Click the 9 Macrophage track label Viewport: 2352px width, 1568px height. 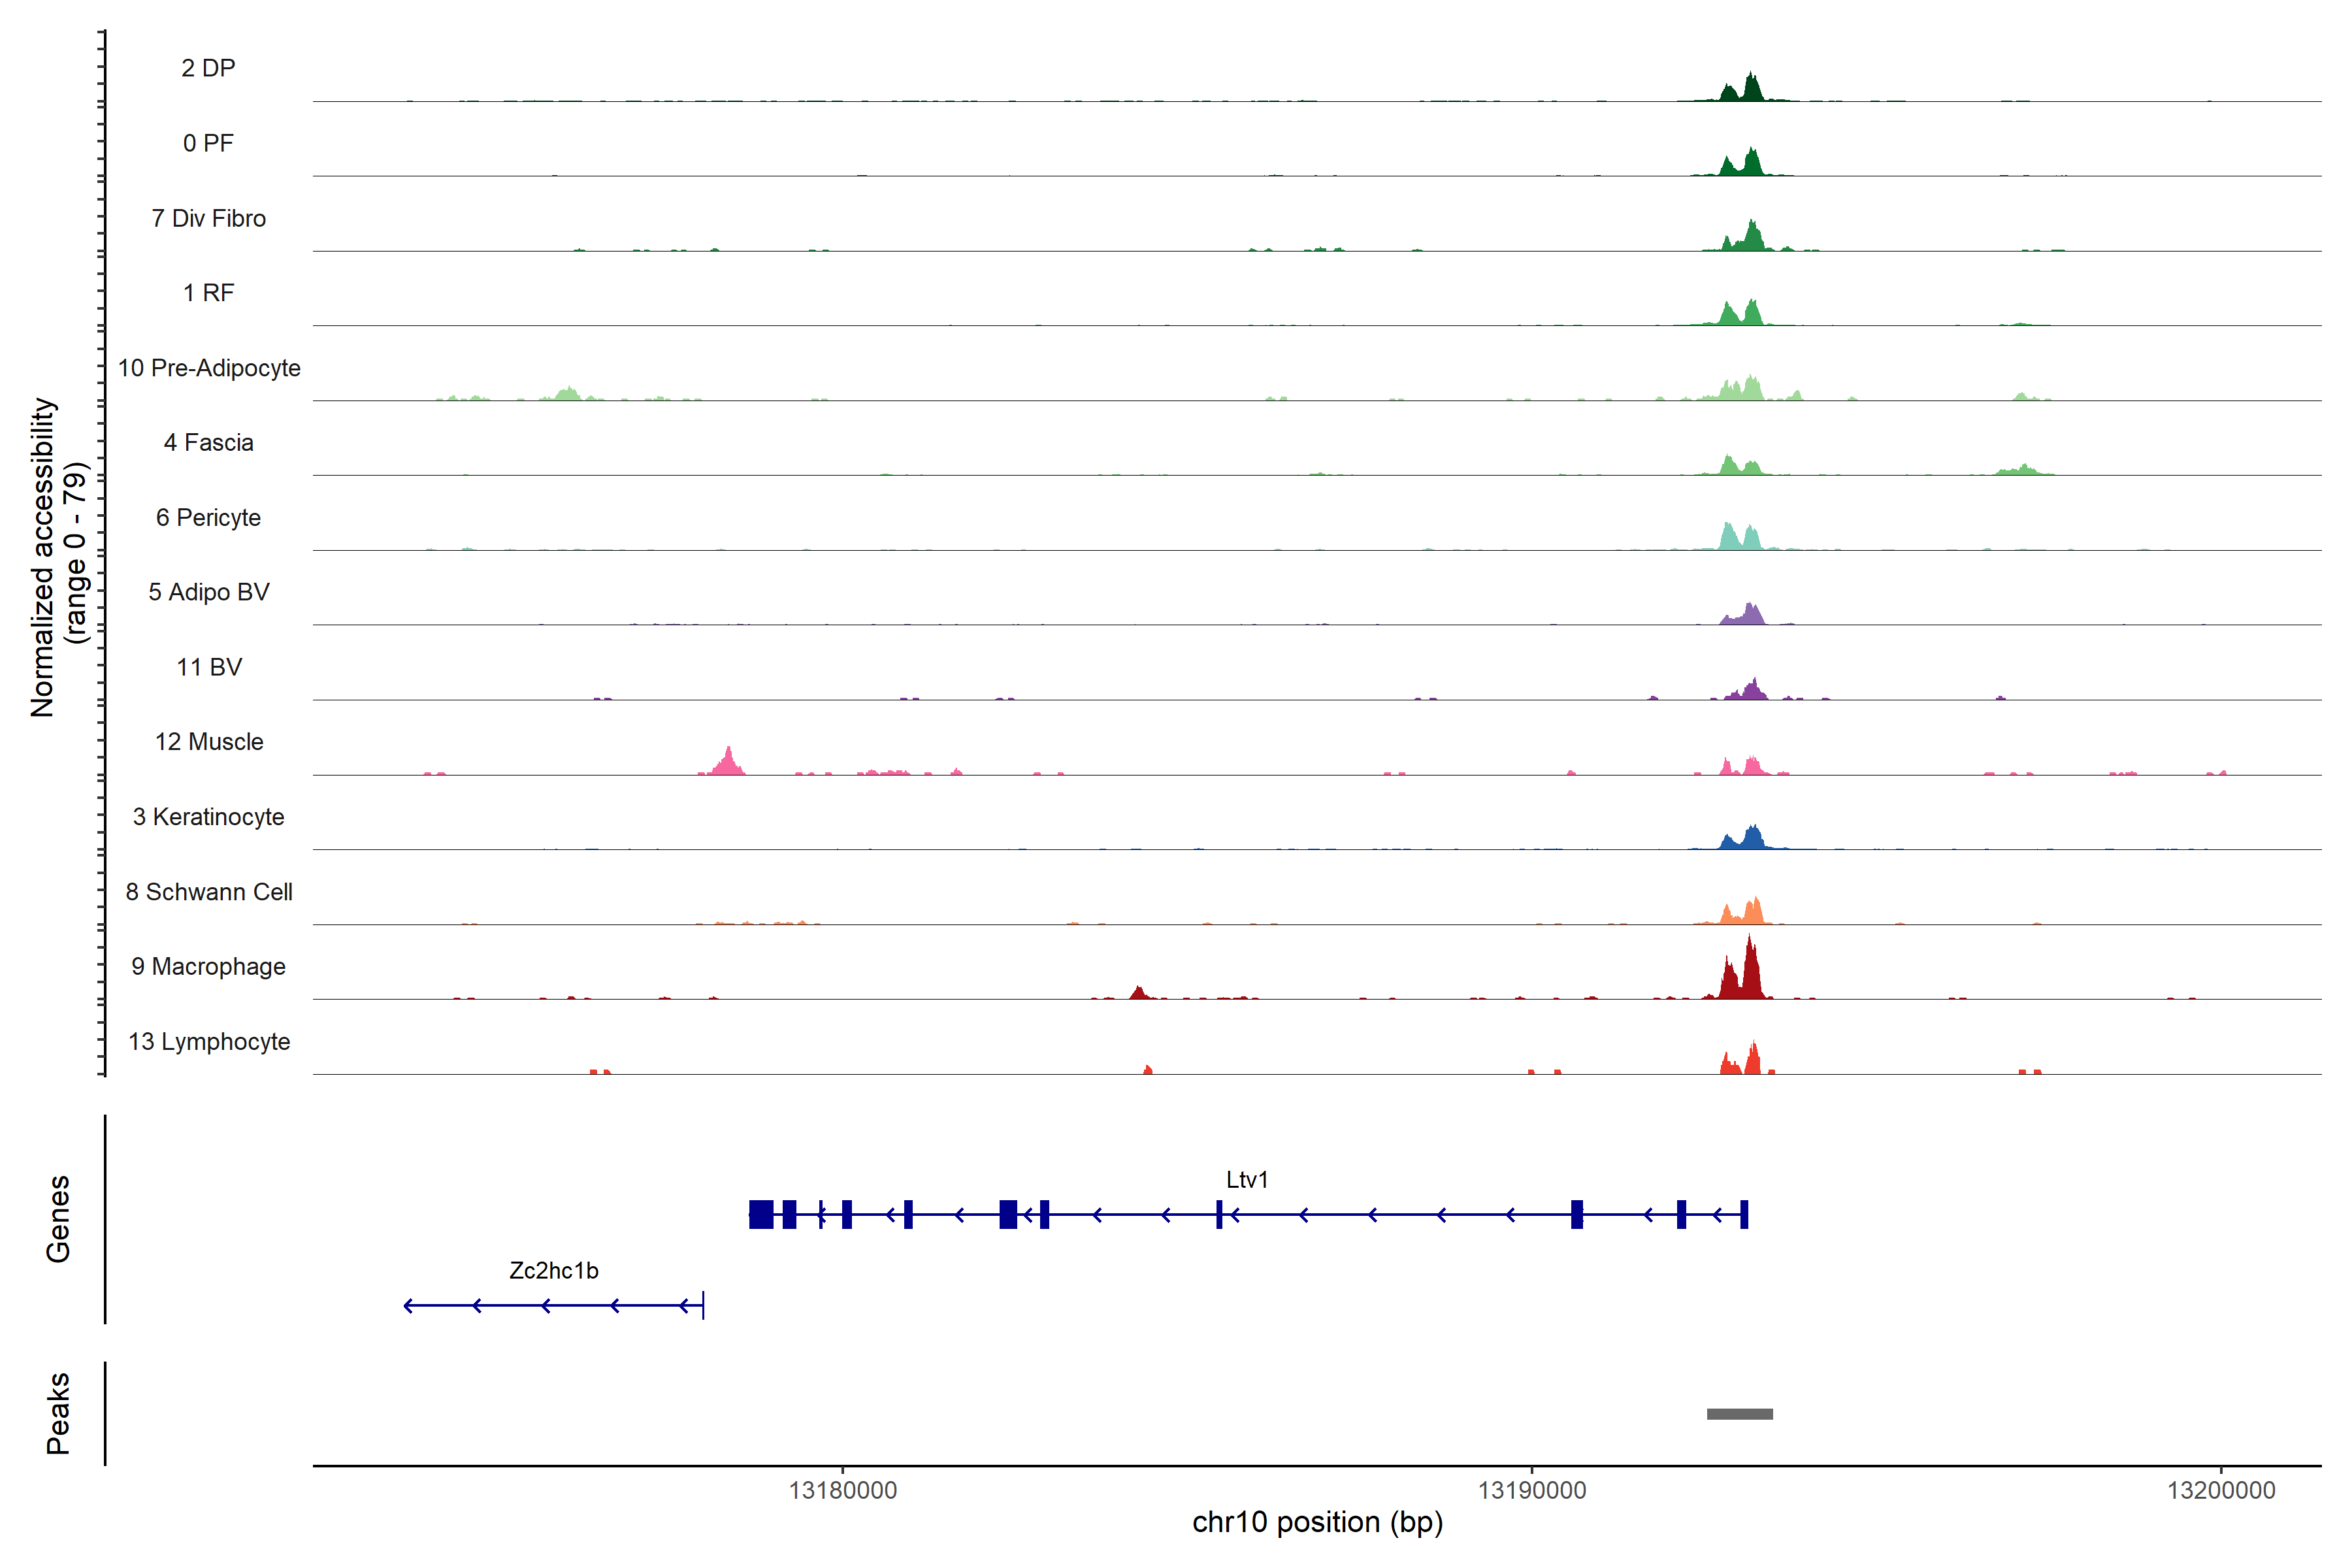208,967
